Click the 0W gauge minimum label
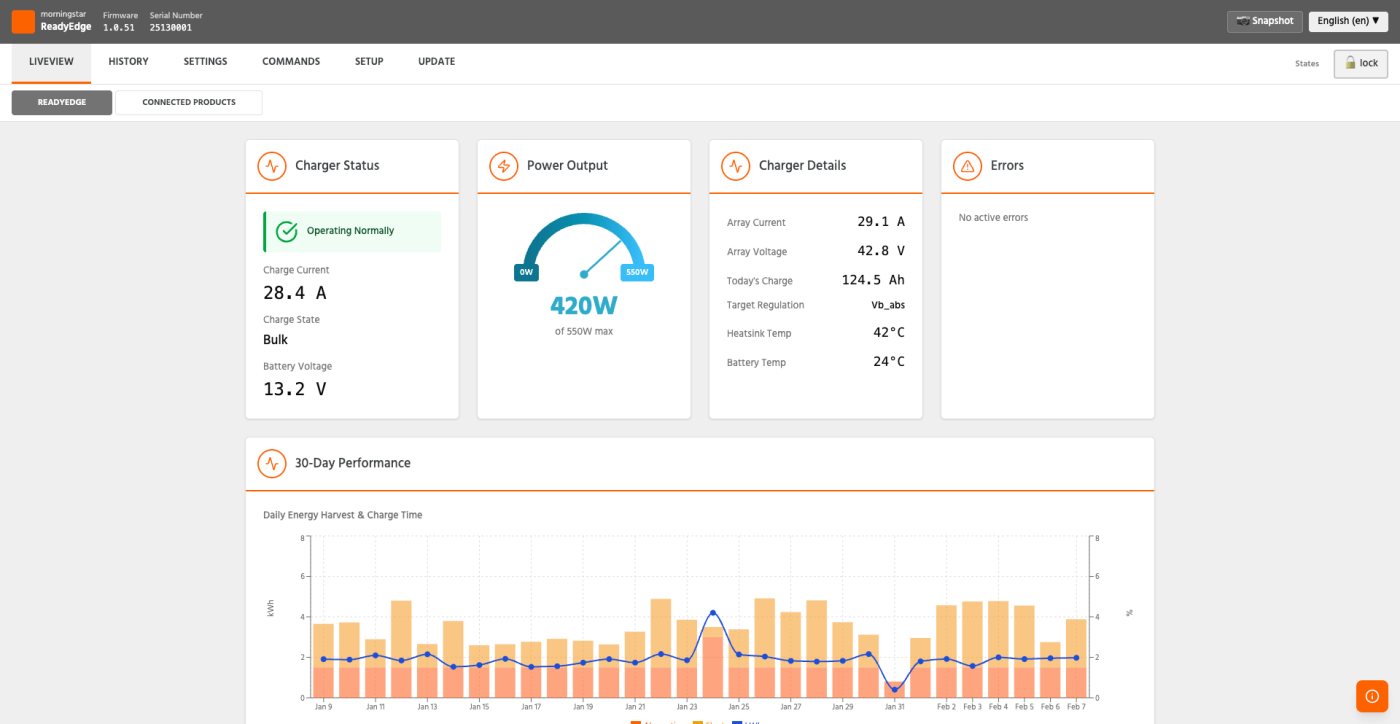The image size is (1400, 724). pyautogui.click(x=526, y=272)
